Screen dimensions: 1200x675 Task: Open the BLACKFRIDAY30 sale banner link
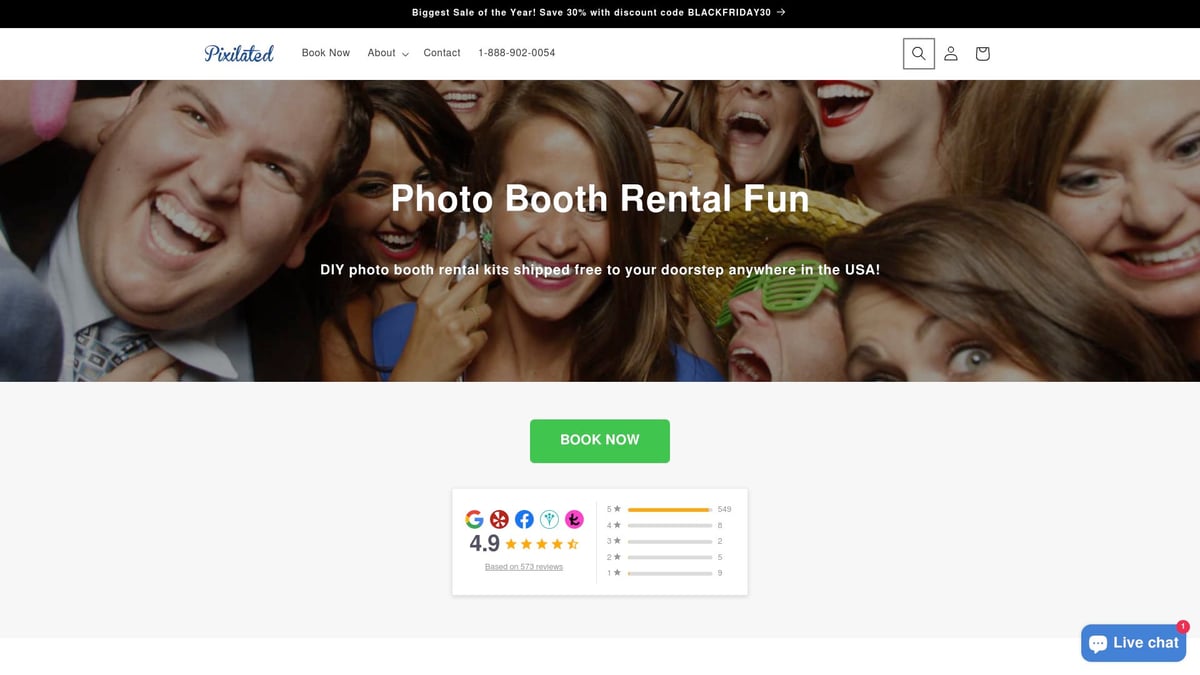(x=597, y=12)
